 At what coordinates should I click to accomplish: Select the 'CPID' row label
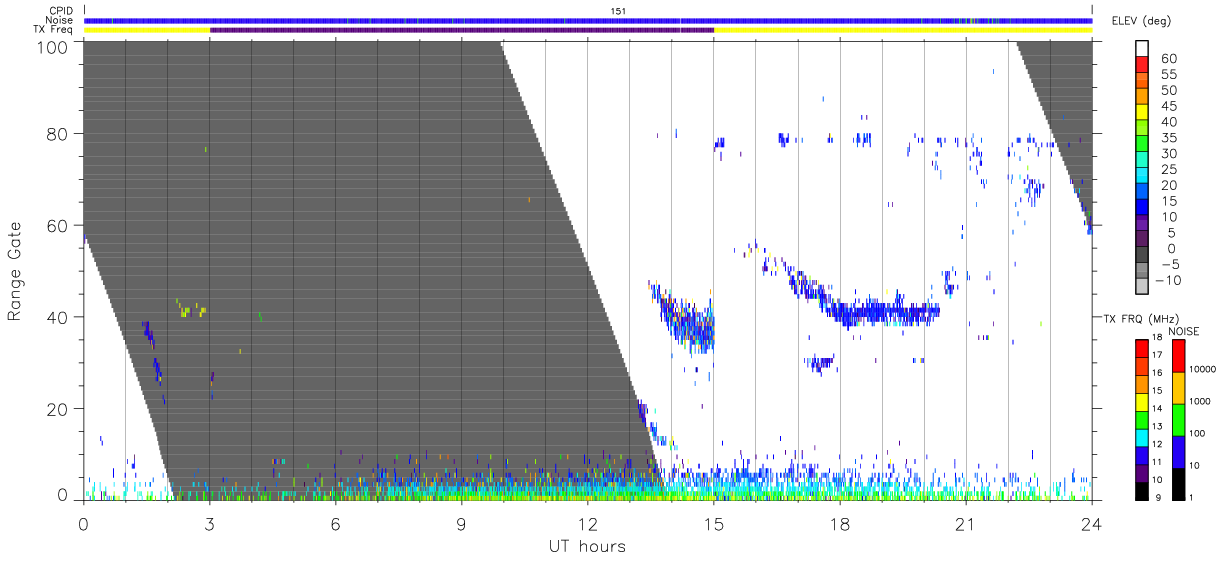62,11
